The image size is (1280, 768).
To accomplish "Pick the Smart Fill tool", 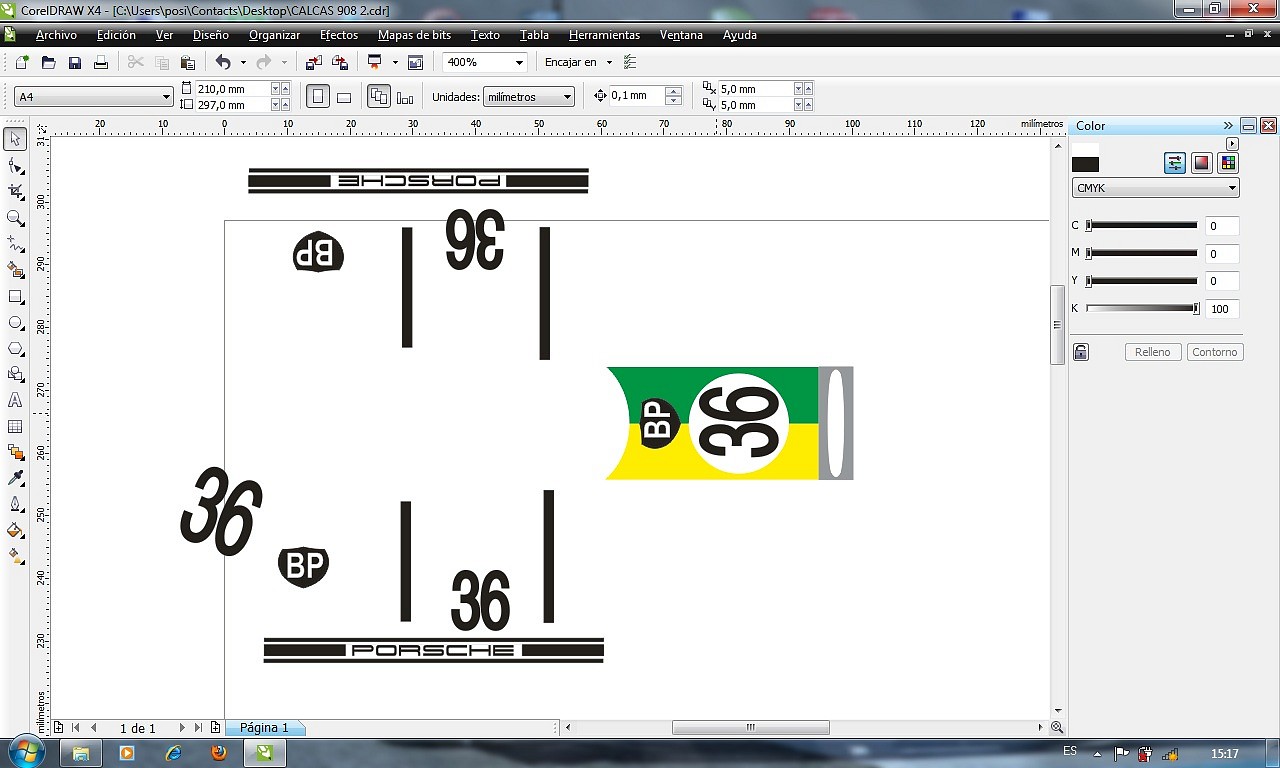I will [15, 270].
